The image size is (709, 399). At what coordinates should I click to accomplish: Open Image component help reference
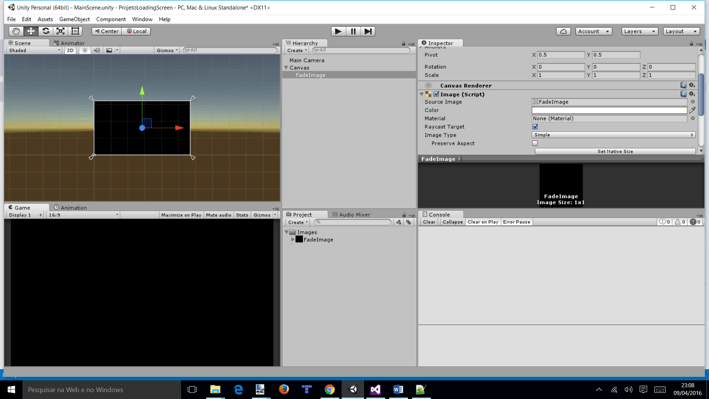[683, 94]
